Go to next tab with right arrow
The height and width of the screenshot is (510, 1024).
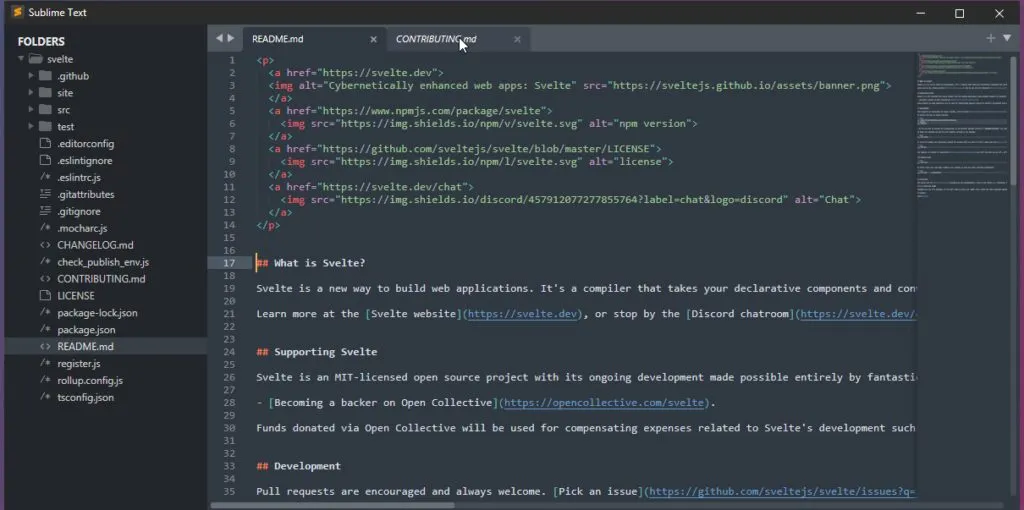[231, 39]
